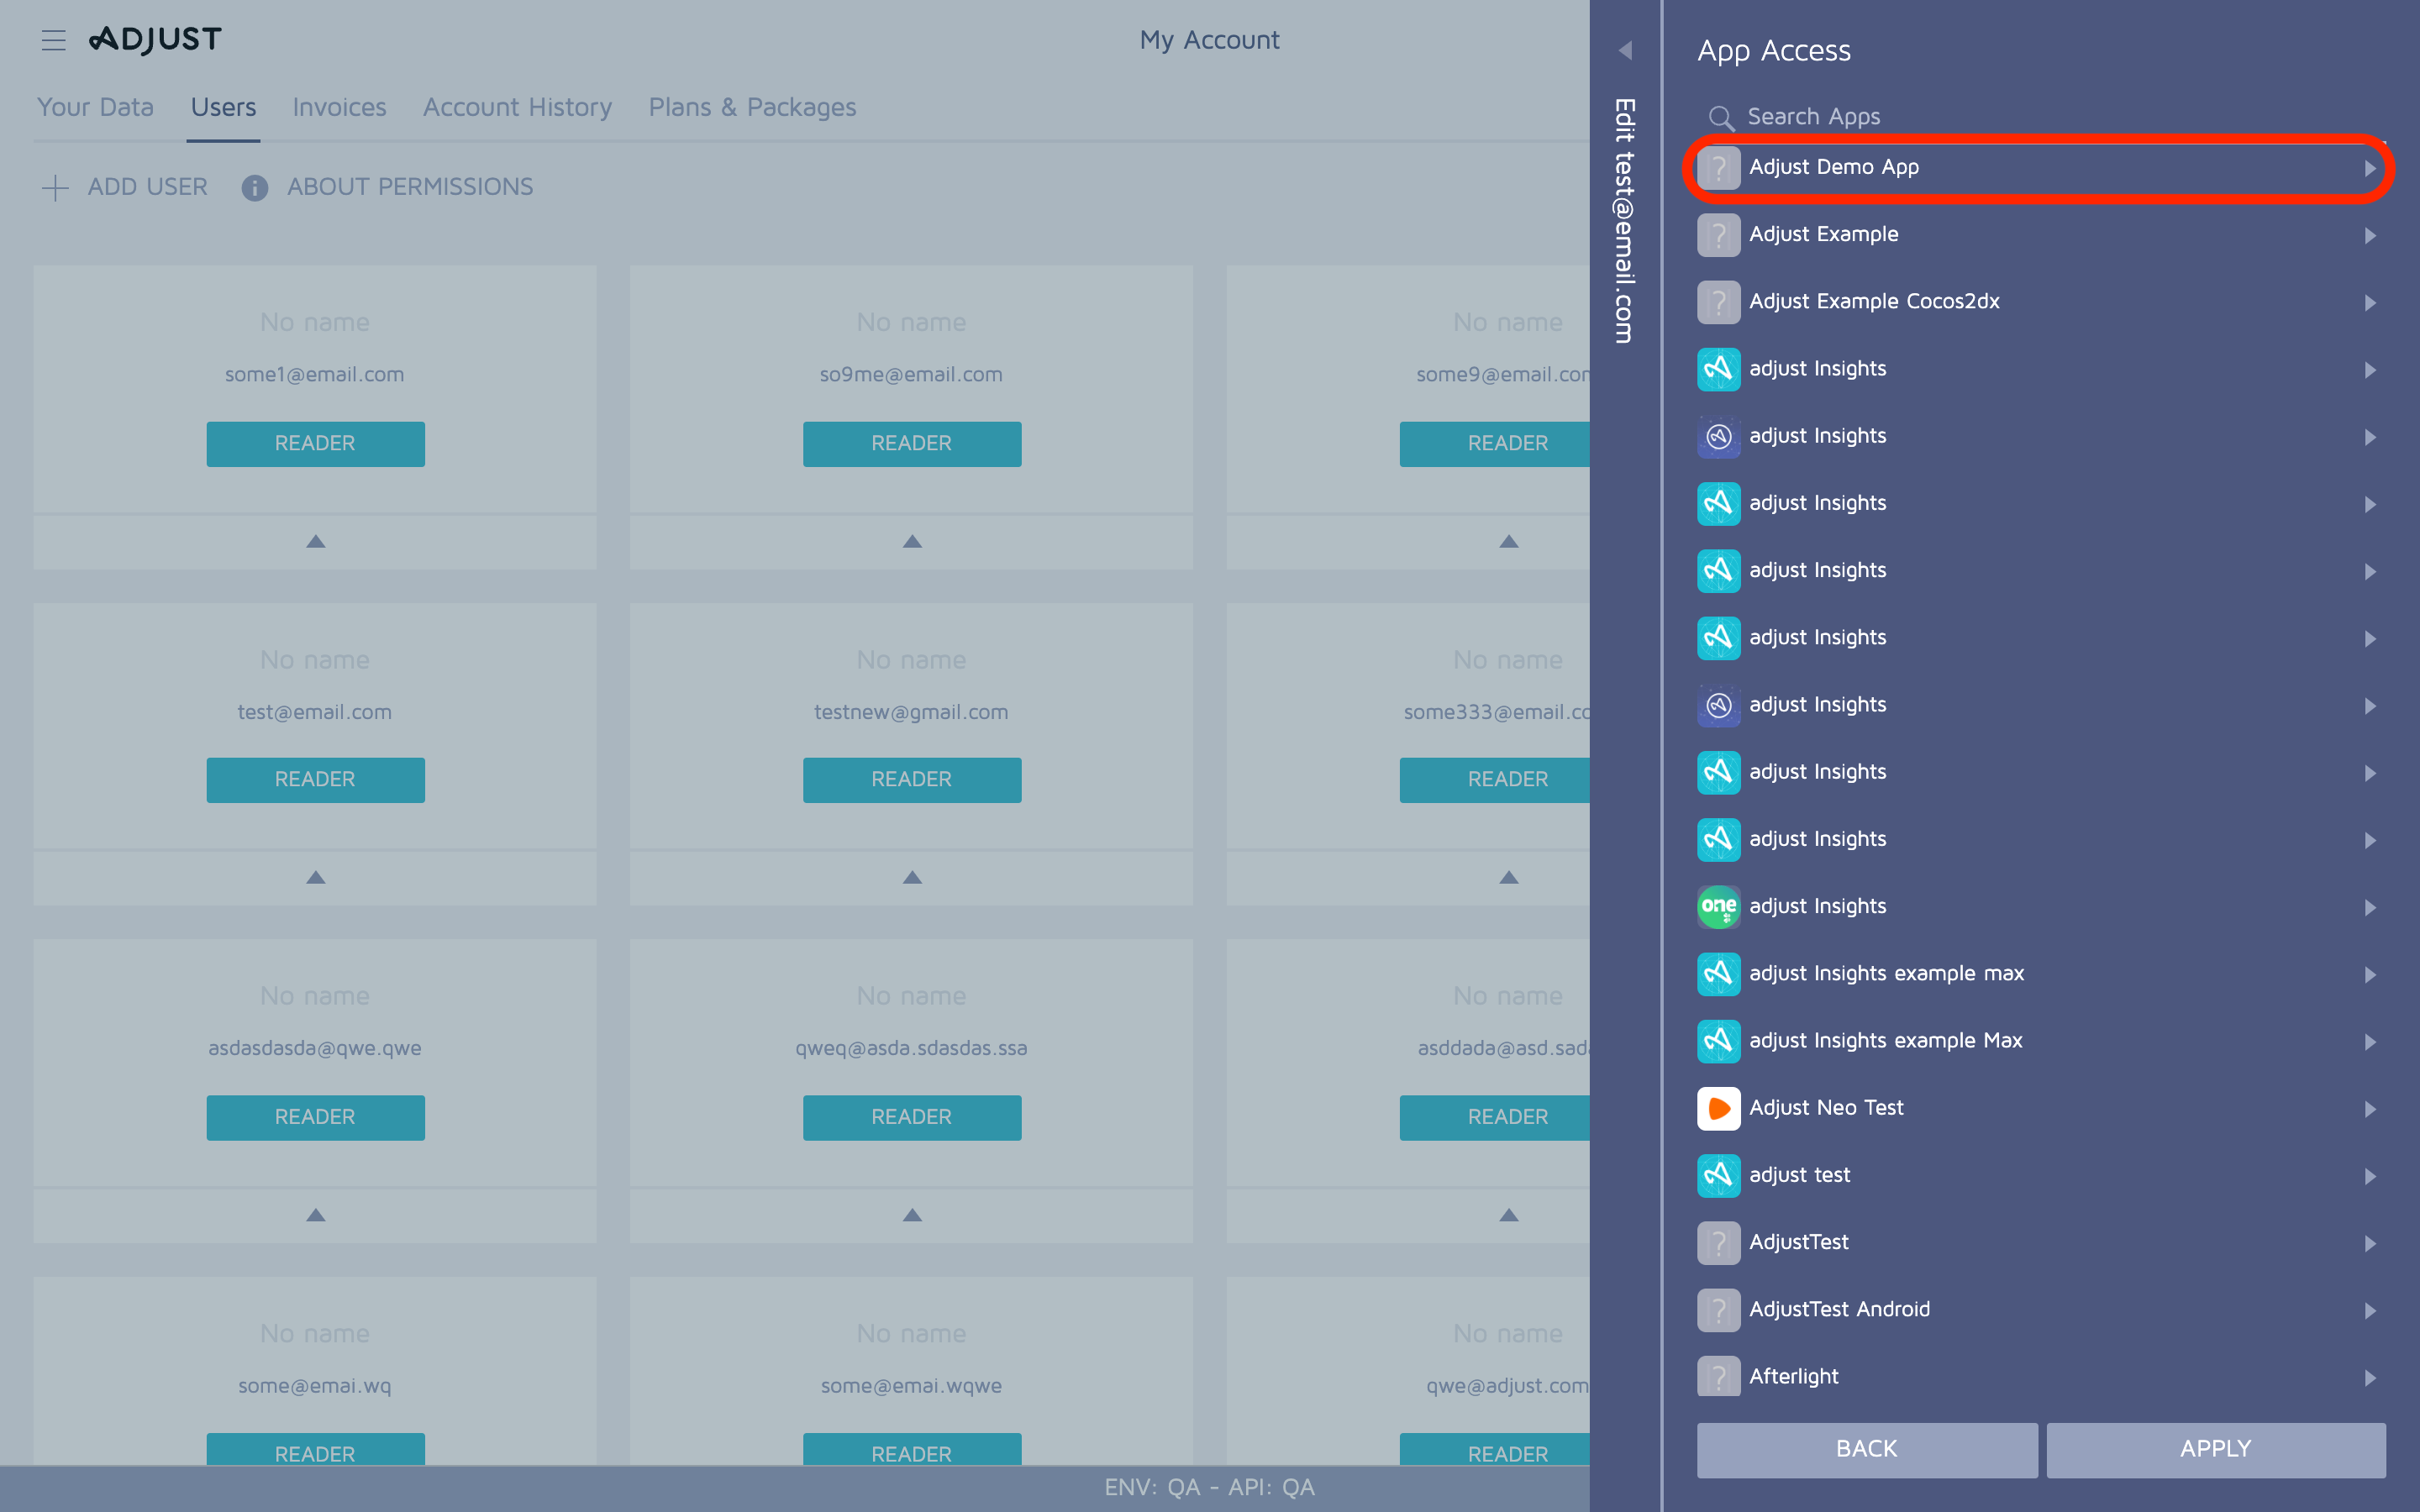Screen dimensions: 2420x1512
Task: Change role via Reader button for some1@email.com
Action: tap(315, 443)
